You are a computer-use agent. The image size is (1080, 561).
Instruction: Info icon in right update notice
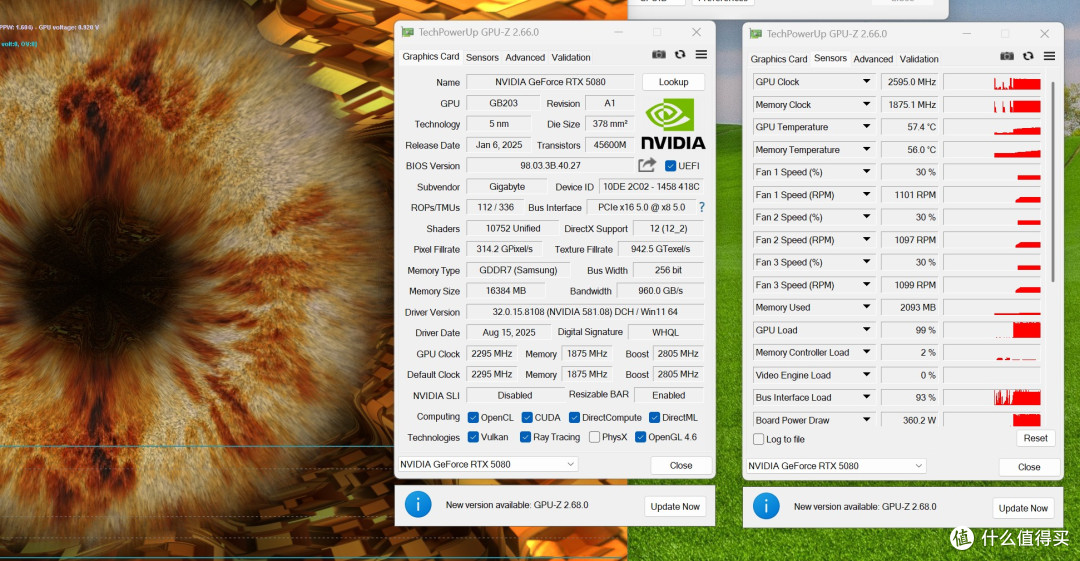pos(766,506)
